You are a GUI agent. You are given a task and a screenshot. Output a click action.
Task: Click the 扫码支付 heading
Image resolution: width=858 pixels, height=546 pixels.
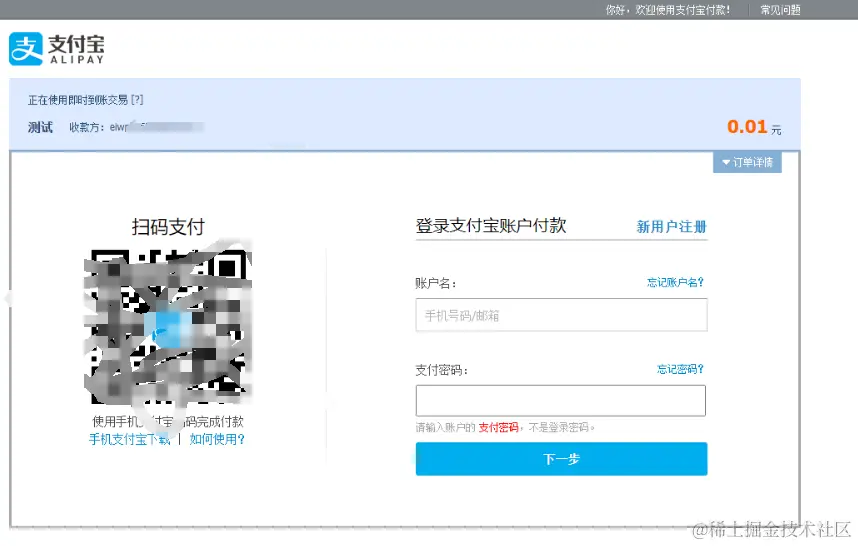coord(168,226)
